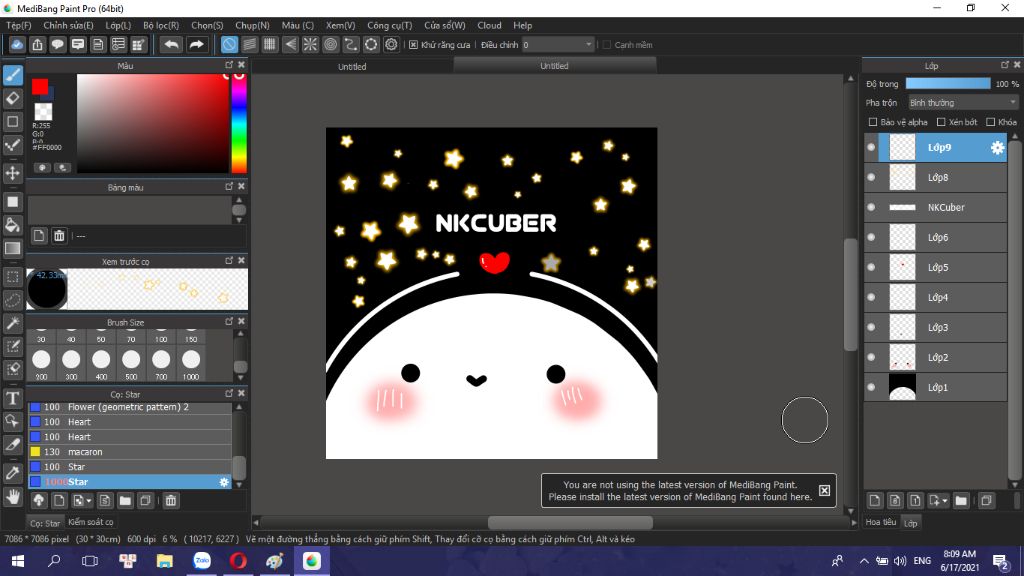1024x576 pixels.
Task: Hide the NKCuber layer
Action: pos(871,208)
